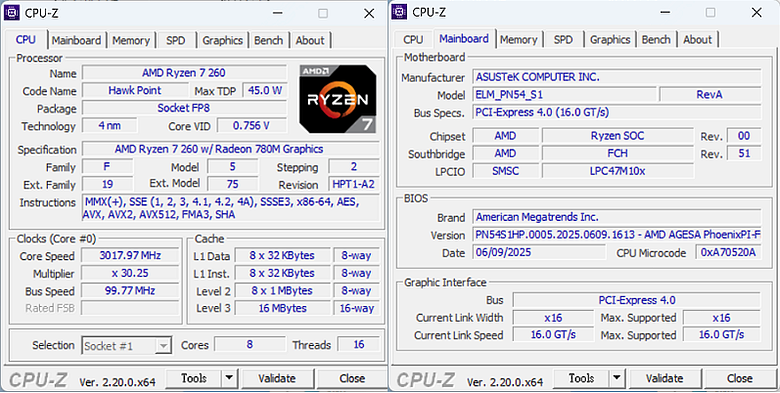
Task: Click the BIOS Version field PN54S1HP.0005
Action: click(x=617, y=235)
